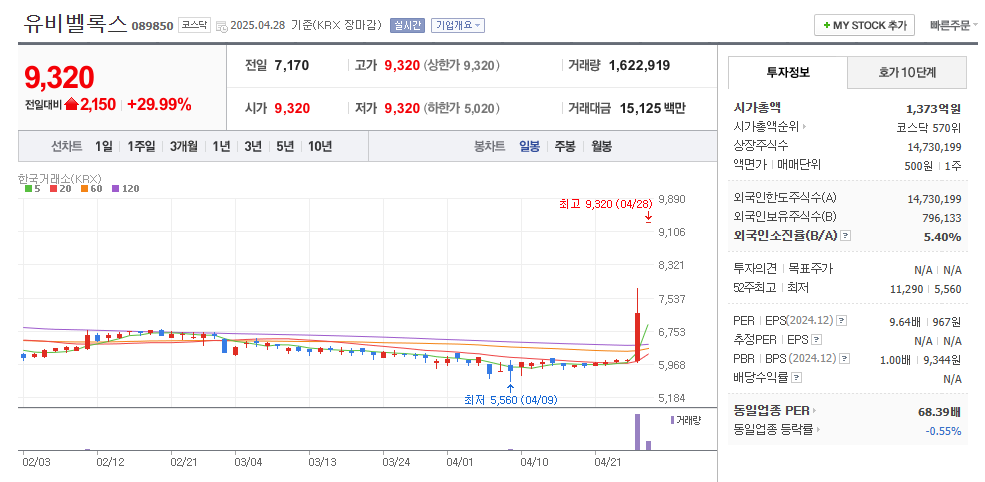
Task: Click the 52주최고 최저 value 11,290 5,560
Action: 925,288
